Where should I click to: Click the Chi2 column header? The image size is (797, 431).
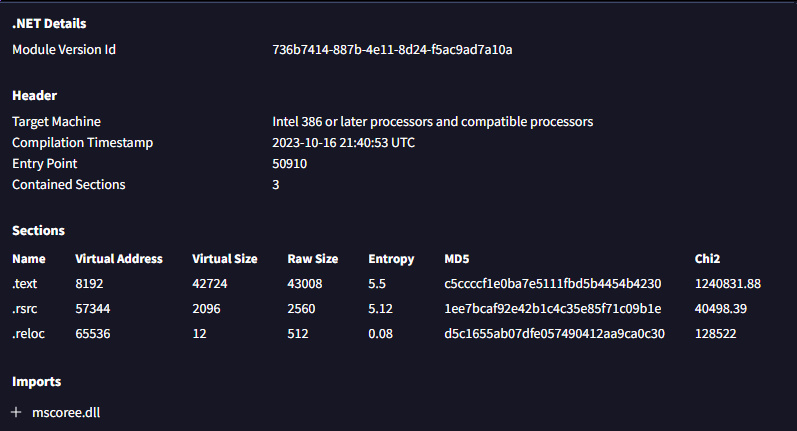tap(708, 259)
